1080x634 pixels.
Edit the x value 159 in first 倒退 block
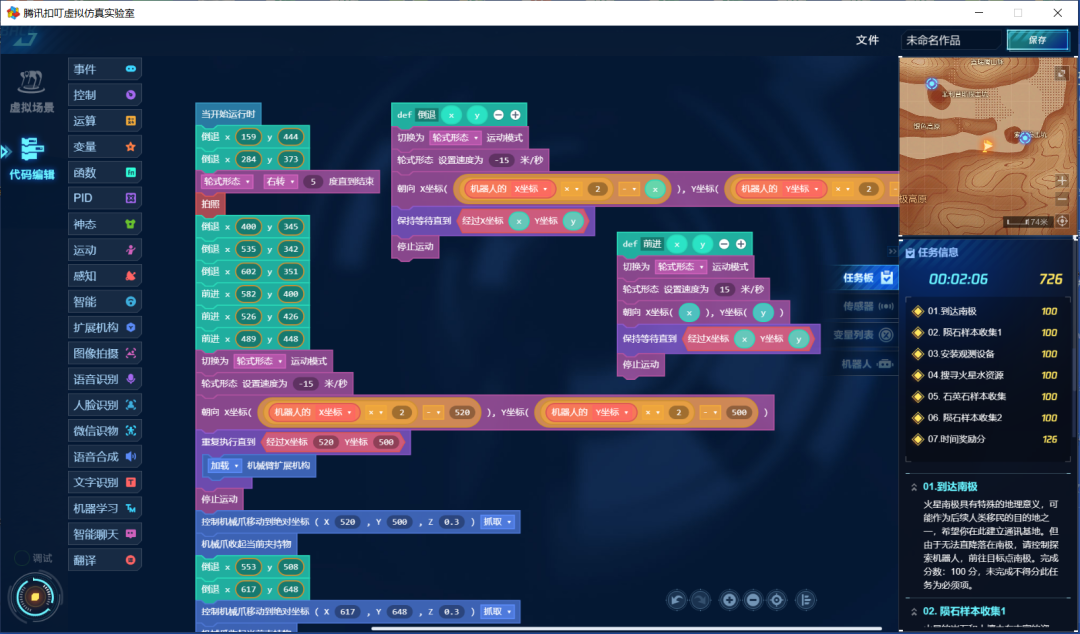click(x=249, y=137)
